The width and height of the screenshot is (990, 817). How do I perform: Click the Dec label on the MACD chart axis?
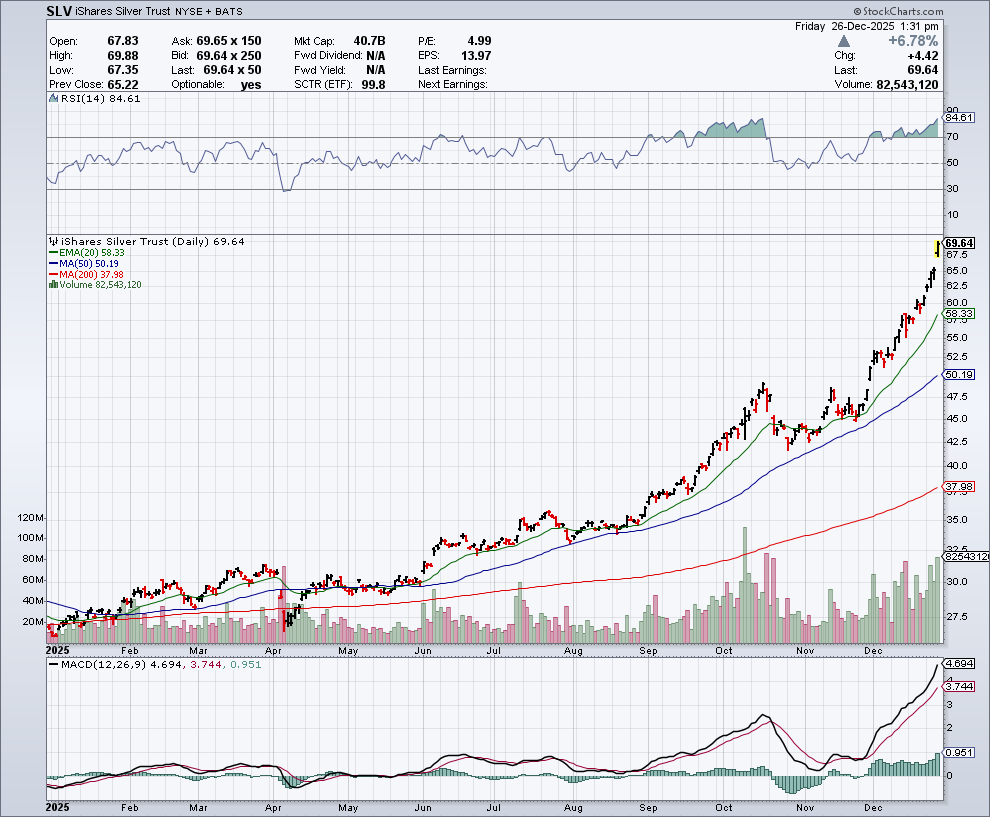tap(873, 808)
